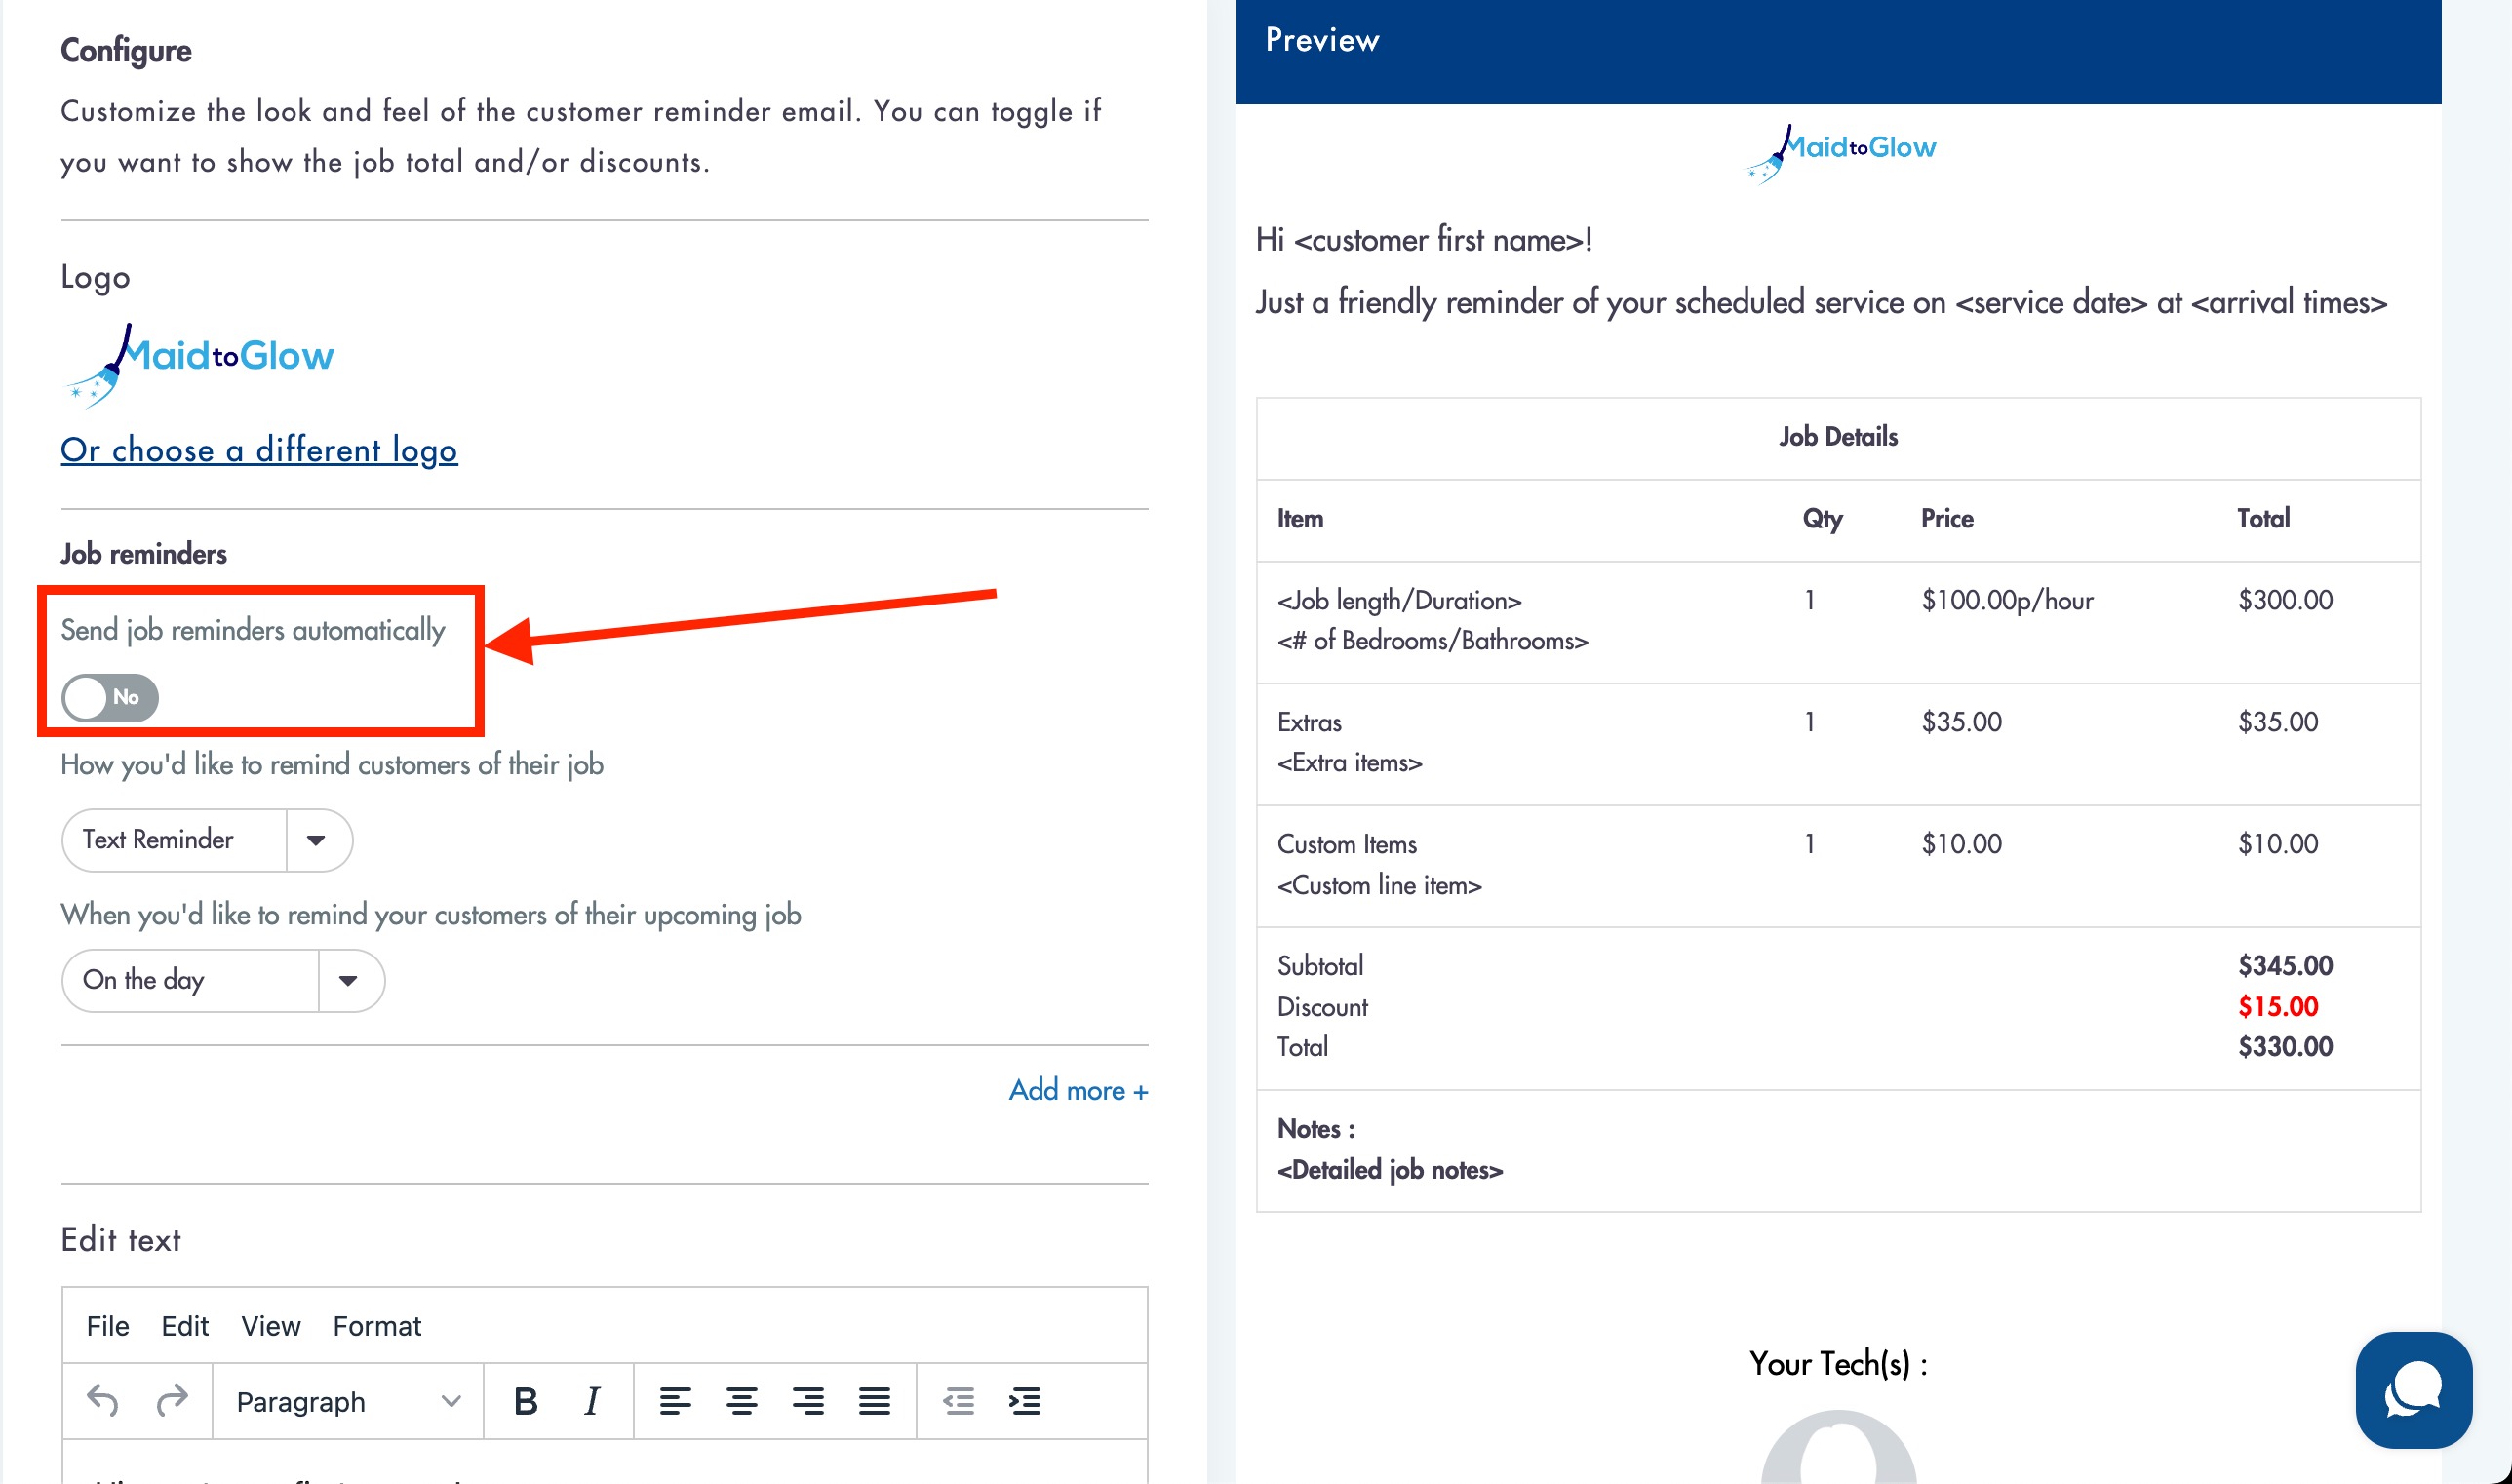Increase indent in editor toolbar
The image size is (2512, 1484).
coord(1025,1401)
